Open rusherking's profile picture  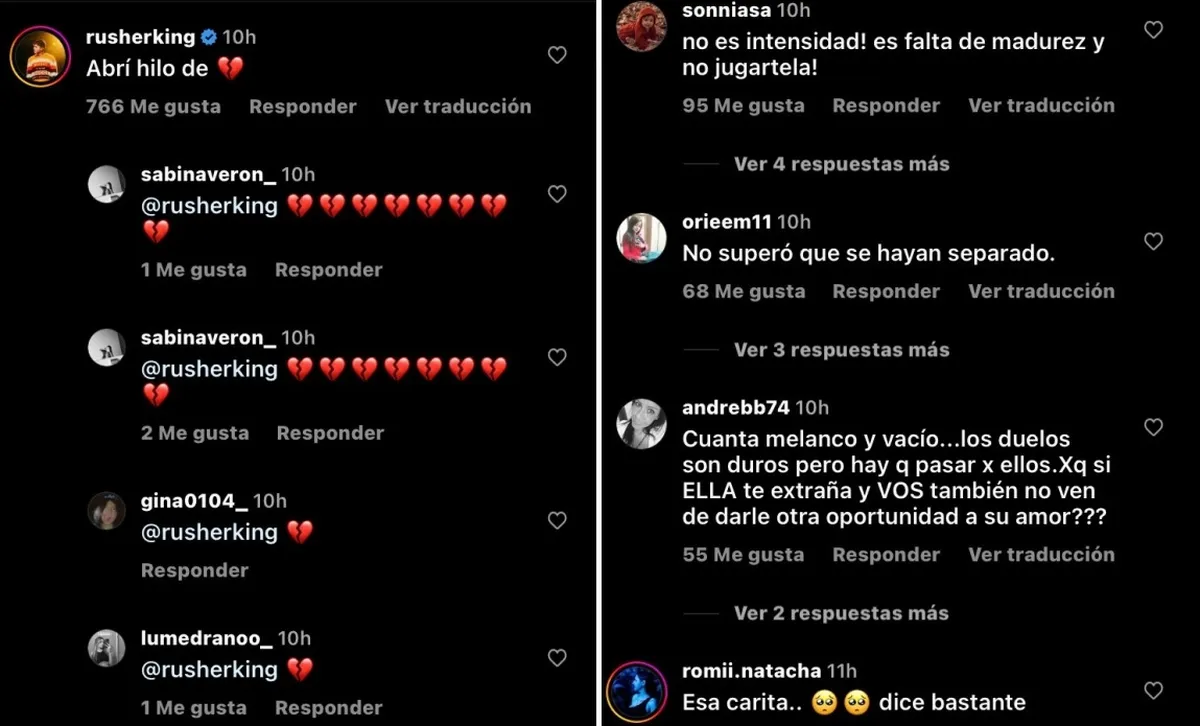click(40, 57)
